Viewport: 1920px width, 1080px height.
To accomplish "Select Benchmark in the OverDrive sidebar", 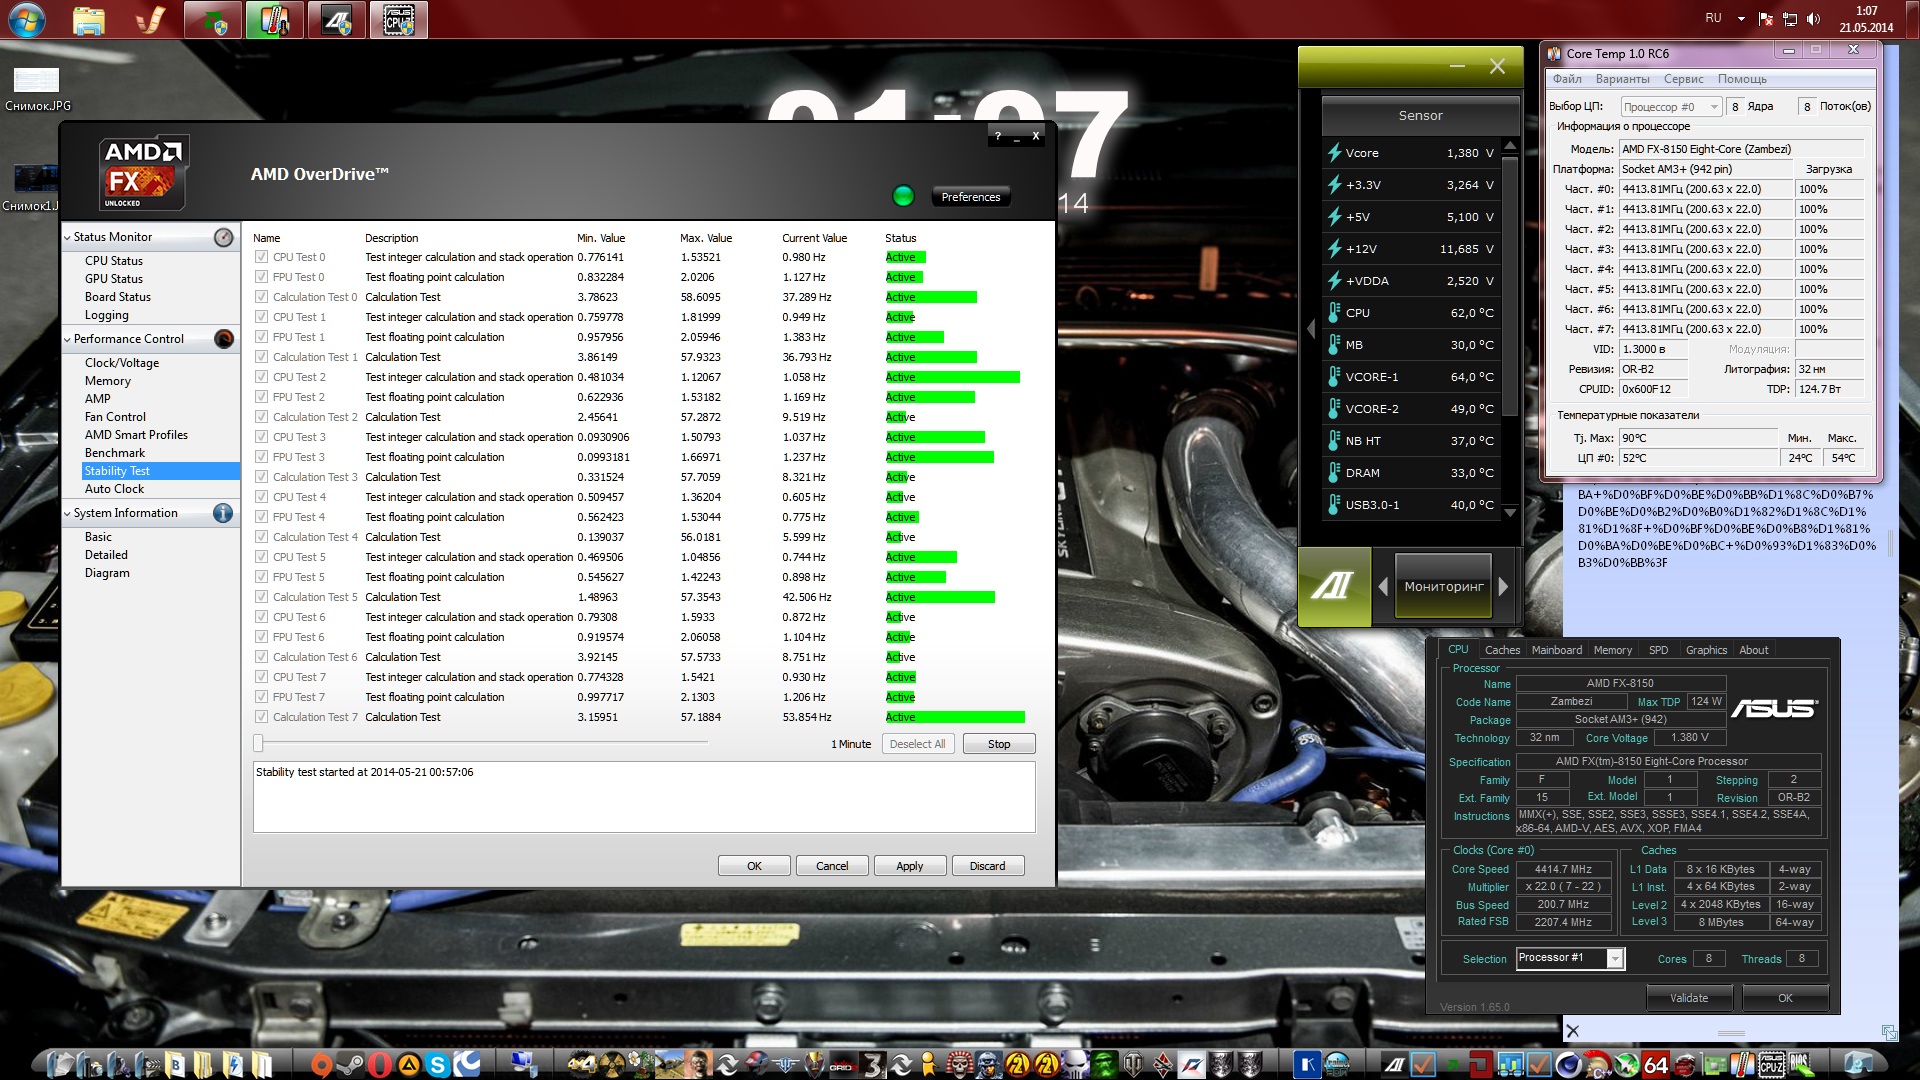I will (115, 453).
